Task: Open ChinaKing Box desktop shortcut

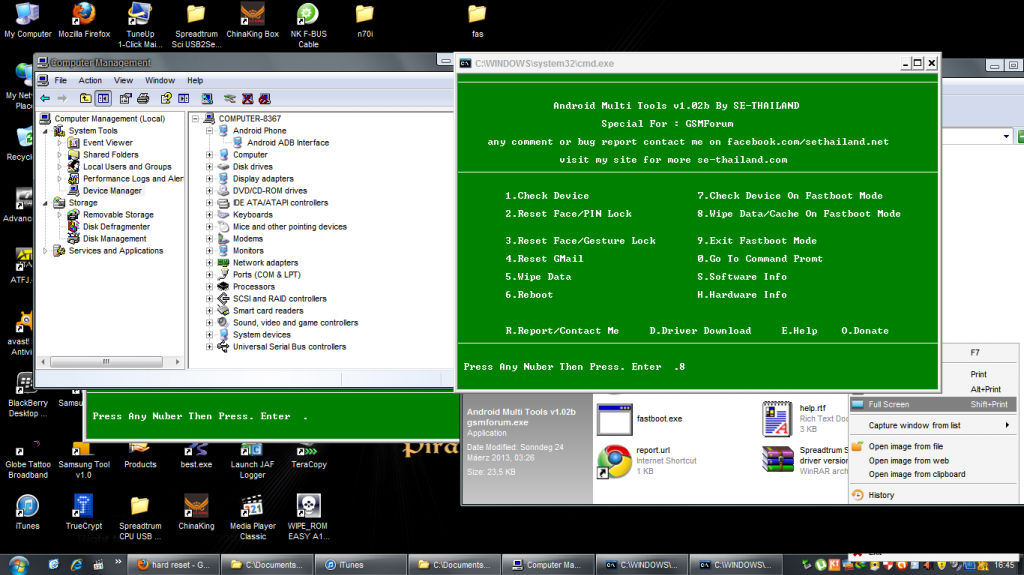Action: 252,20
